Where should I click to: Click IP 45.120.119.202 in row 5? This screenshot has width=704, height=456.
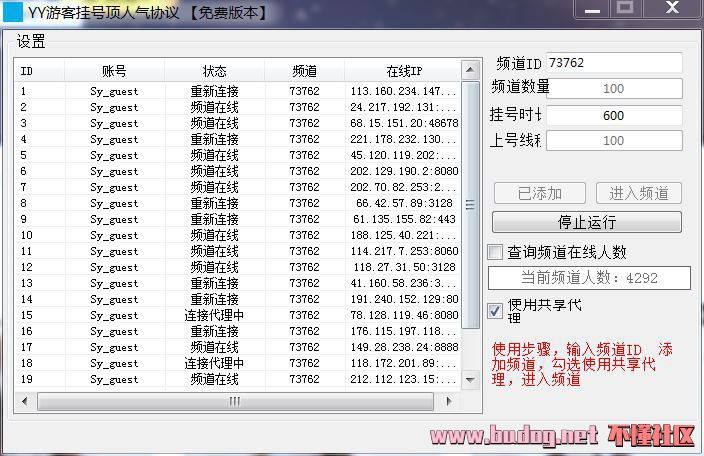[x=403, y=155]
